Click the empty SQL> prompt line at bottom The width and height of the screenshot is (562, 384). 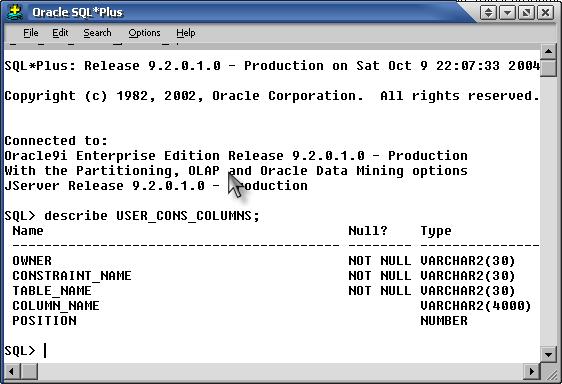pos(25,350)
